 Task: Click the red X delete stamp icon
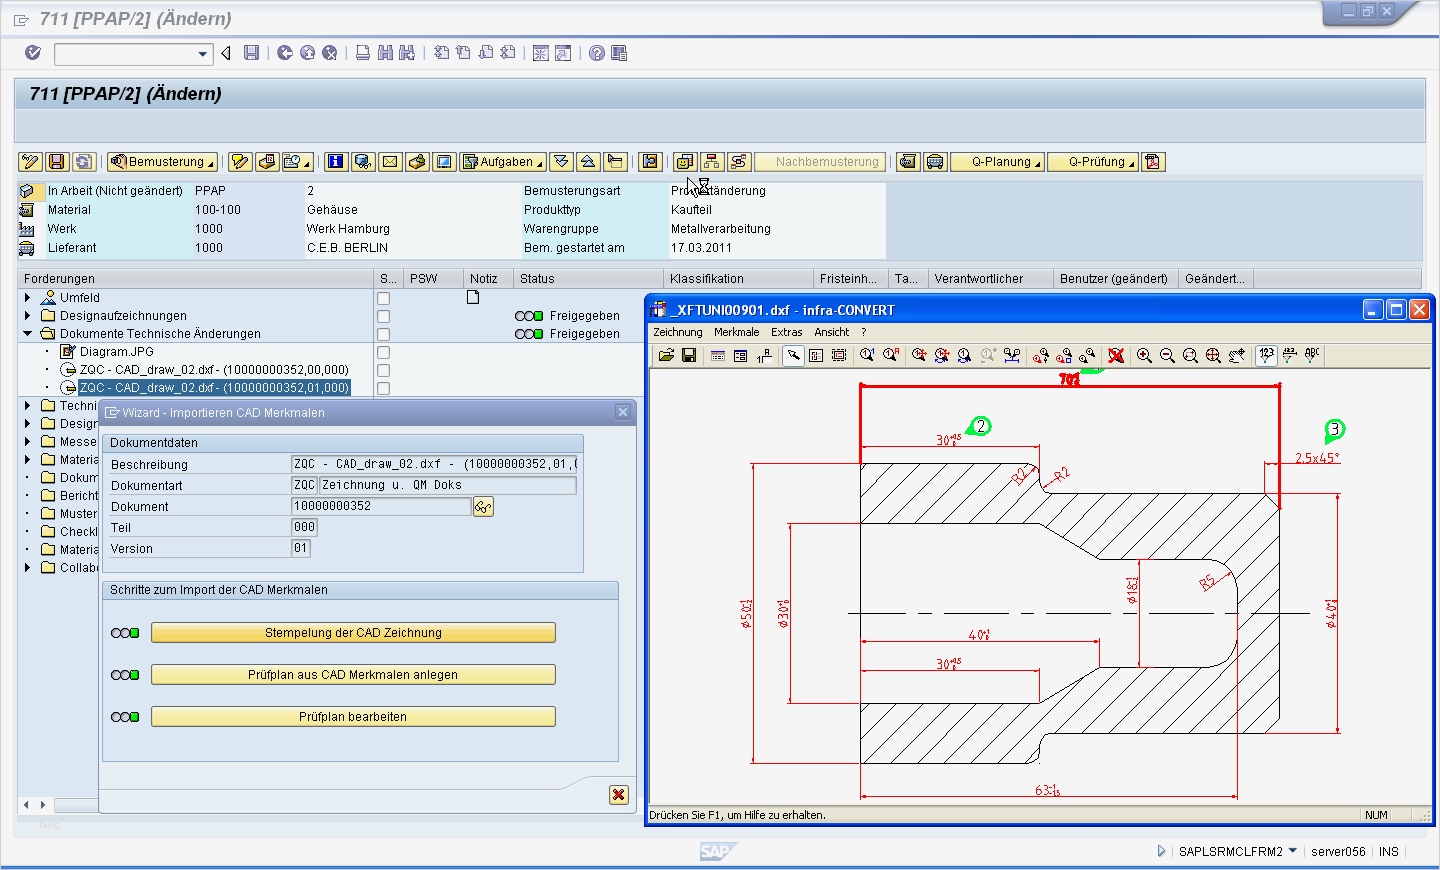click(x=1116, y=356)
